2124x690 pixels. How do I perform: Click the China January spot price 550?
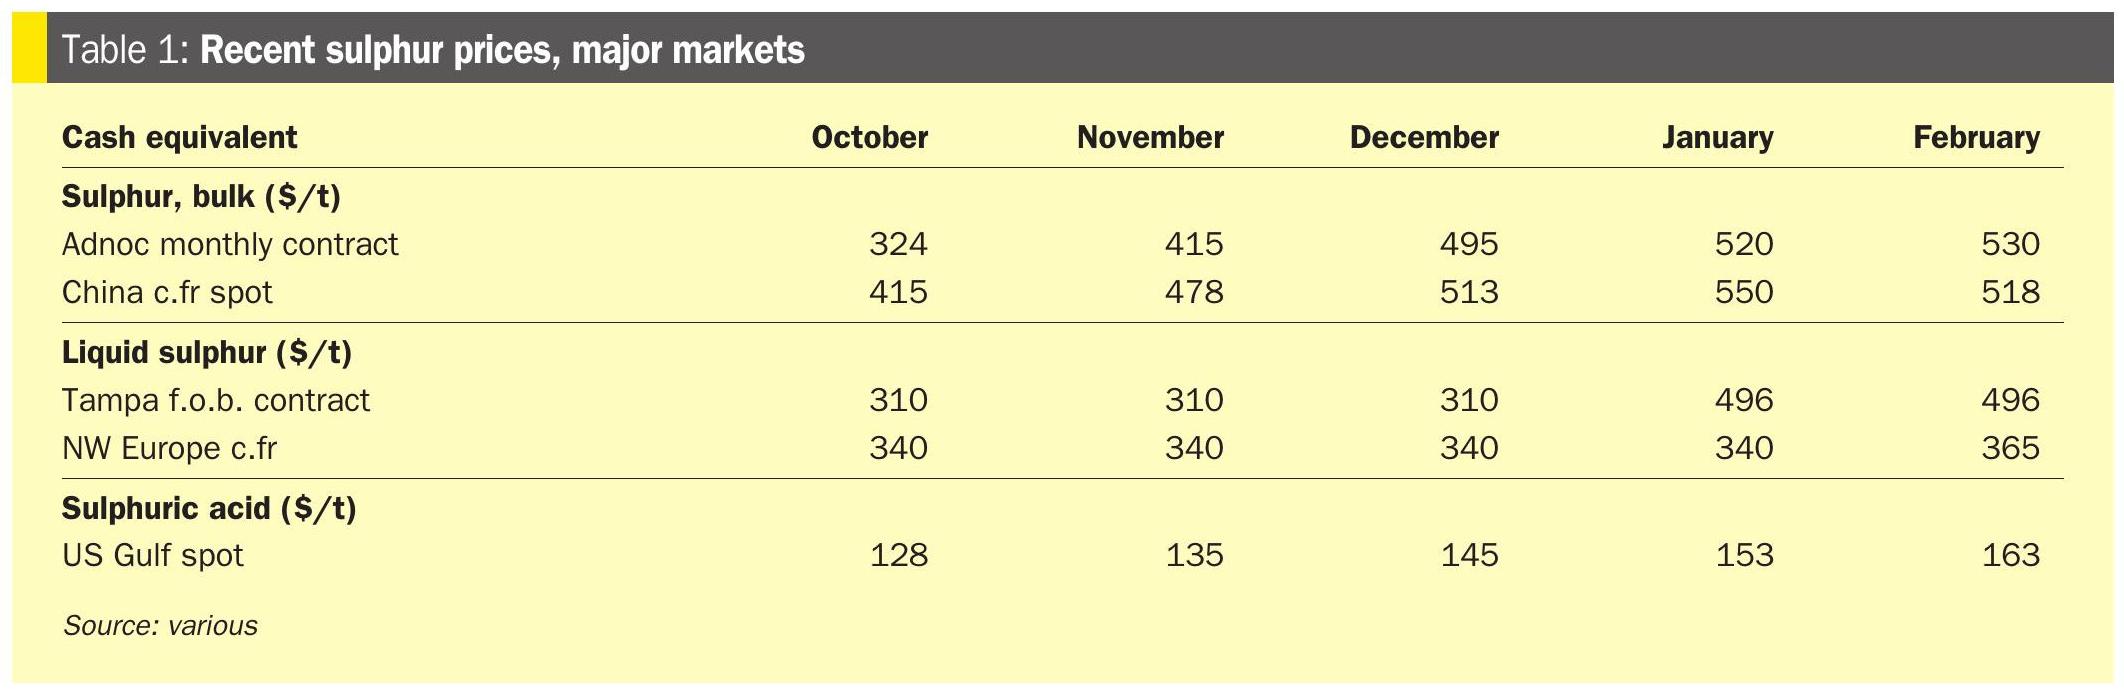(1744, 292)
